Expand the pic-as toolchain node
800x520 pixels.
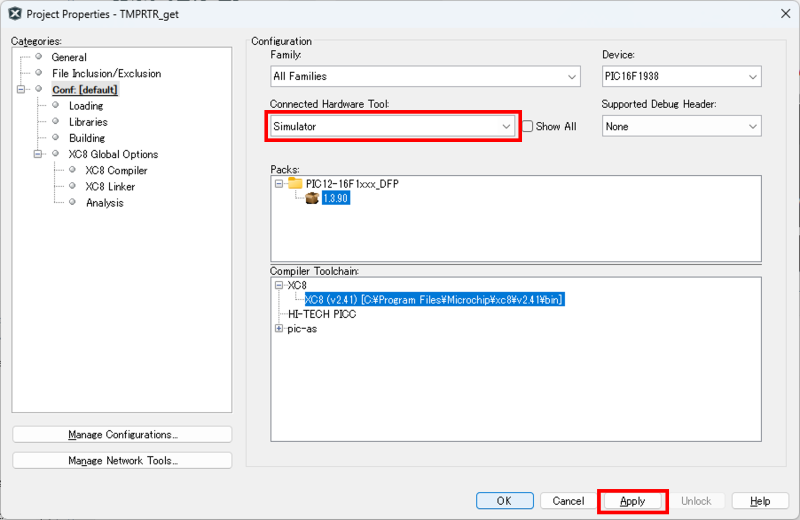[279, 328]
